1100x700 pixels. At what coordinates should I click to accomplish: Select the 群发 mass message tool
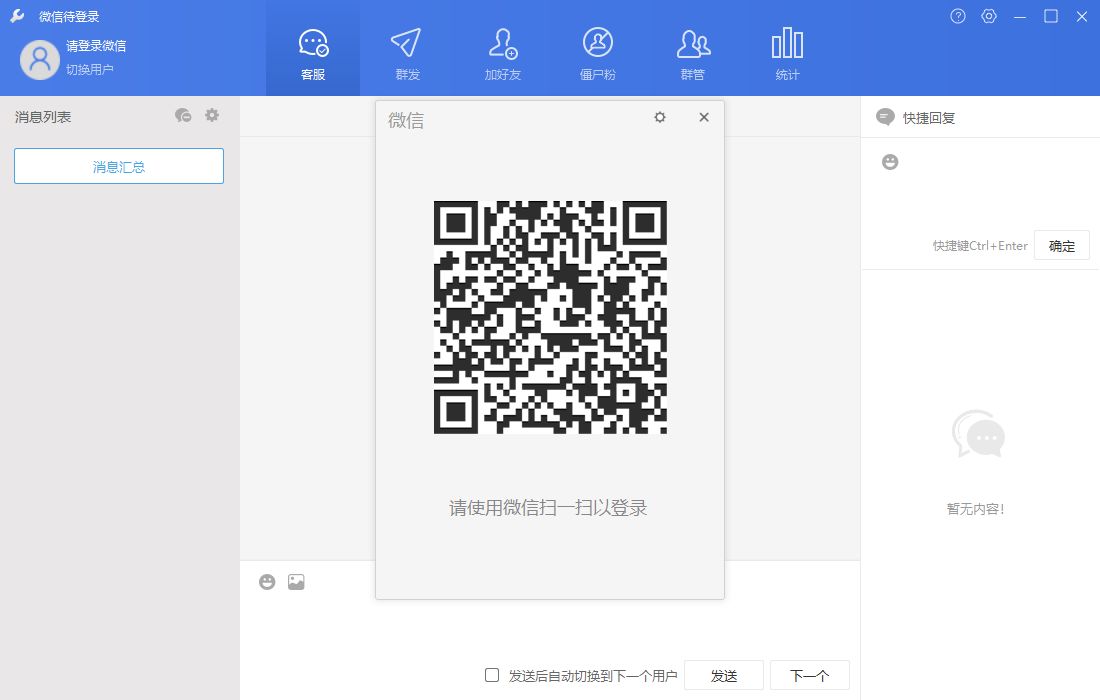(406, 49)
